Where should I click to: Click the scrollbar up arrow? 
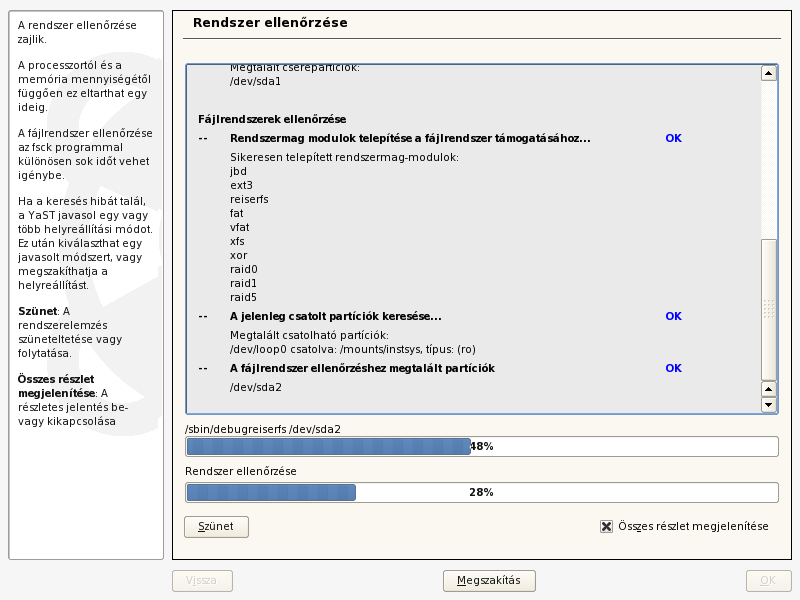(766, 70)
